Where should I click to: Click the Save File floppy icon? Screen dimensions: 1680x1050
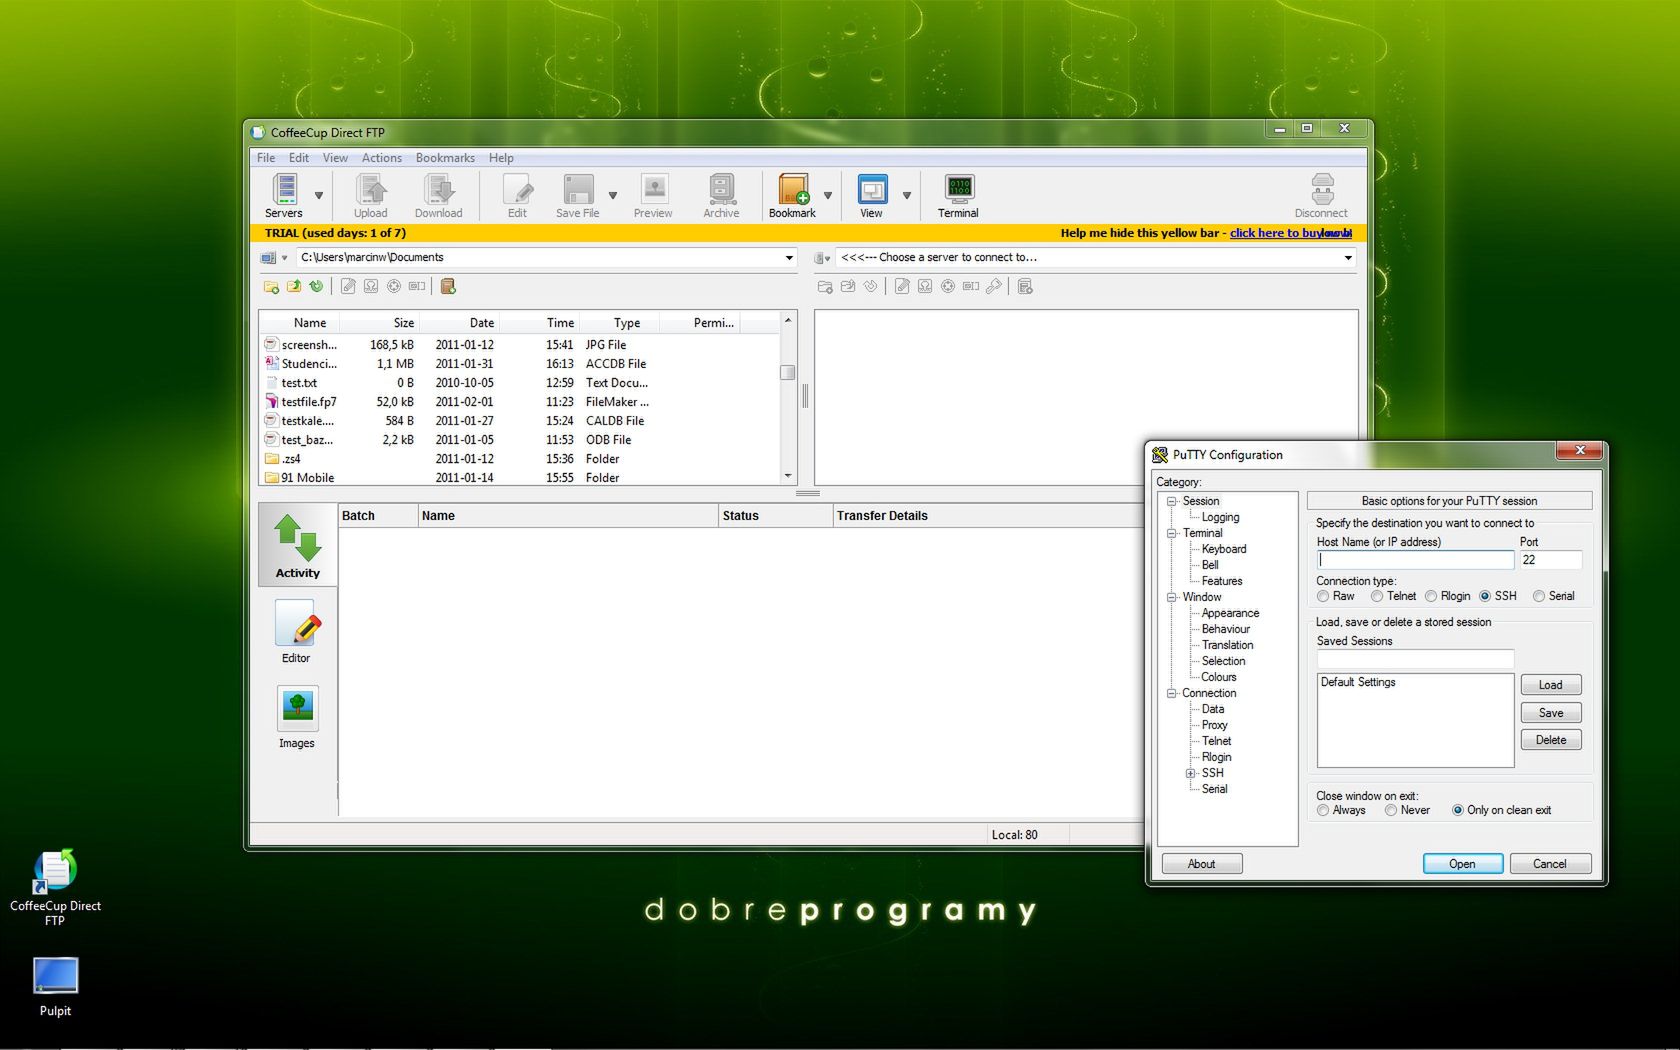pos(578,195)
